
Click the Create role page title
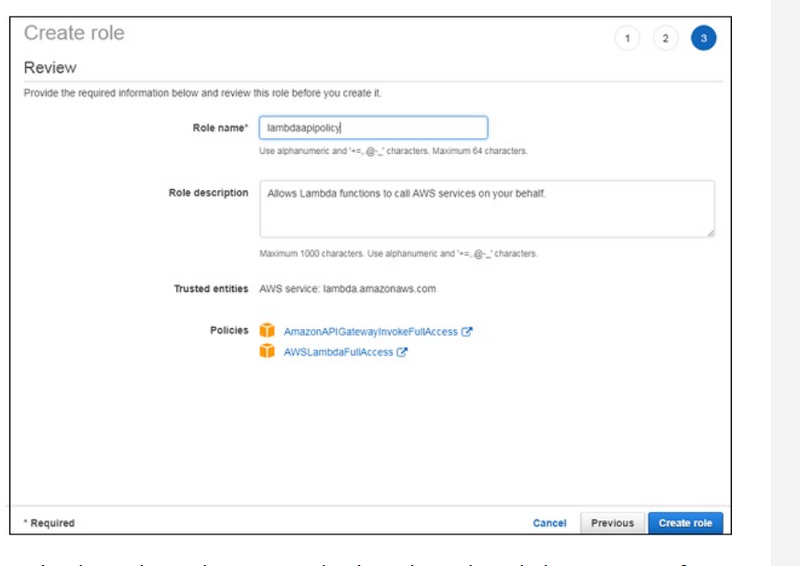(x=74, y=33)
